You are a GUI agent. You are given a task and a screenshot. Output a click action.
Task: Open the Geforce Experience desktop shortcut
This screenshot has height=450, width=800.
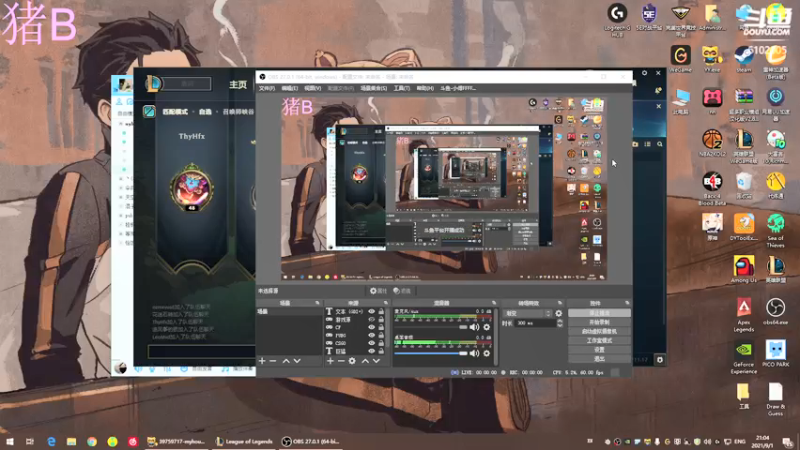(x=744, y=358)
